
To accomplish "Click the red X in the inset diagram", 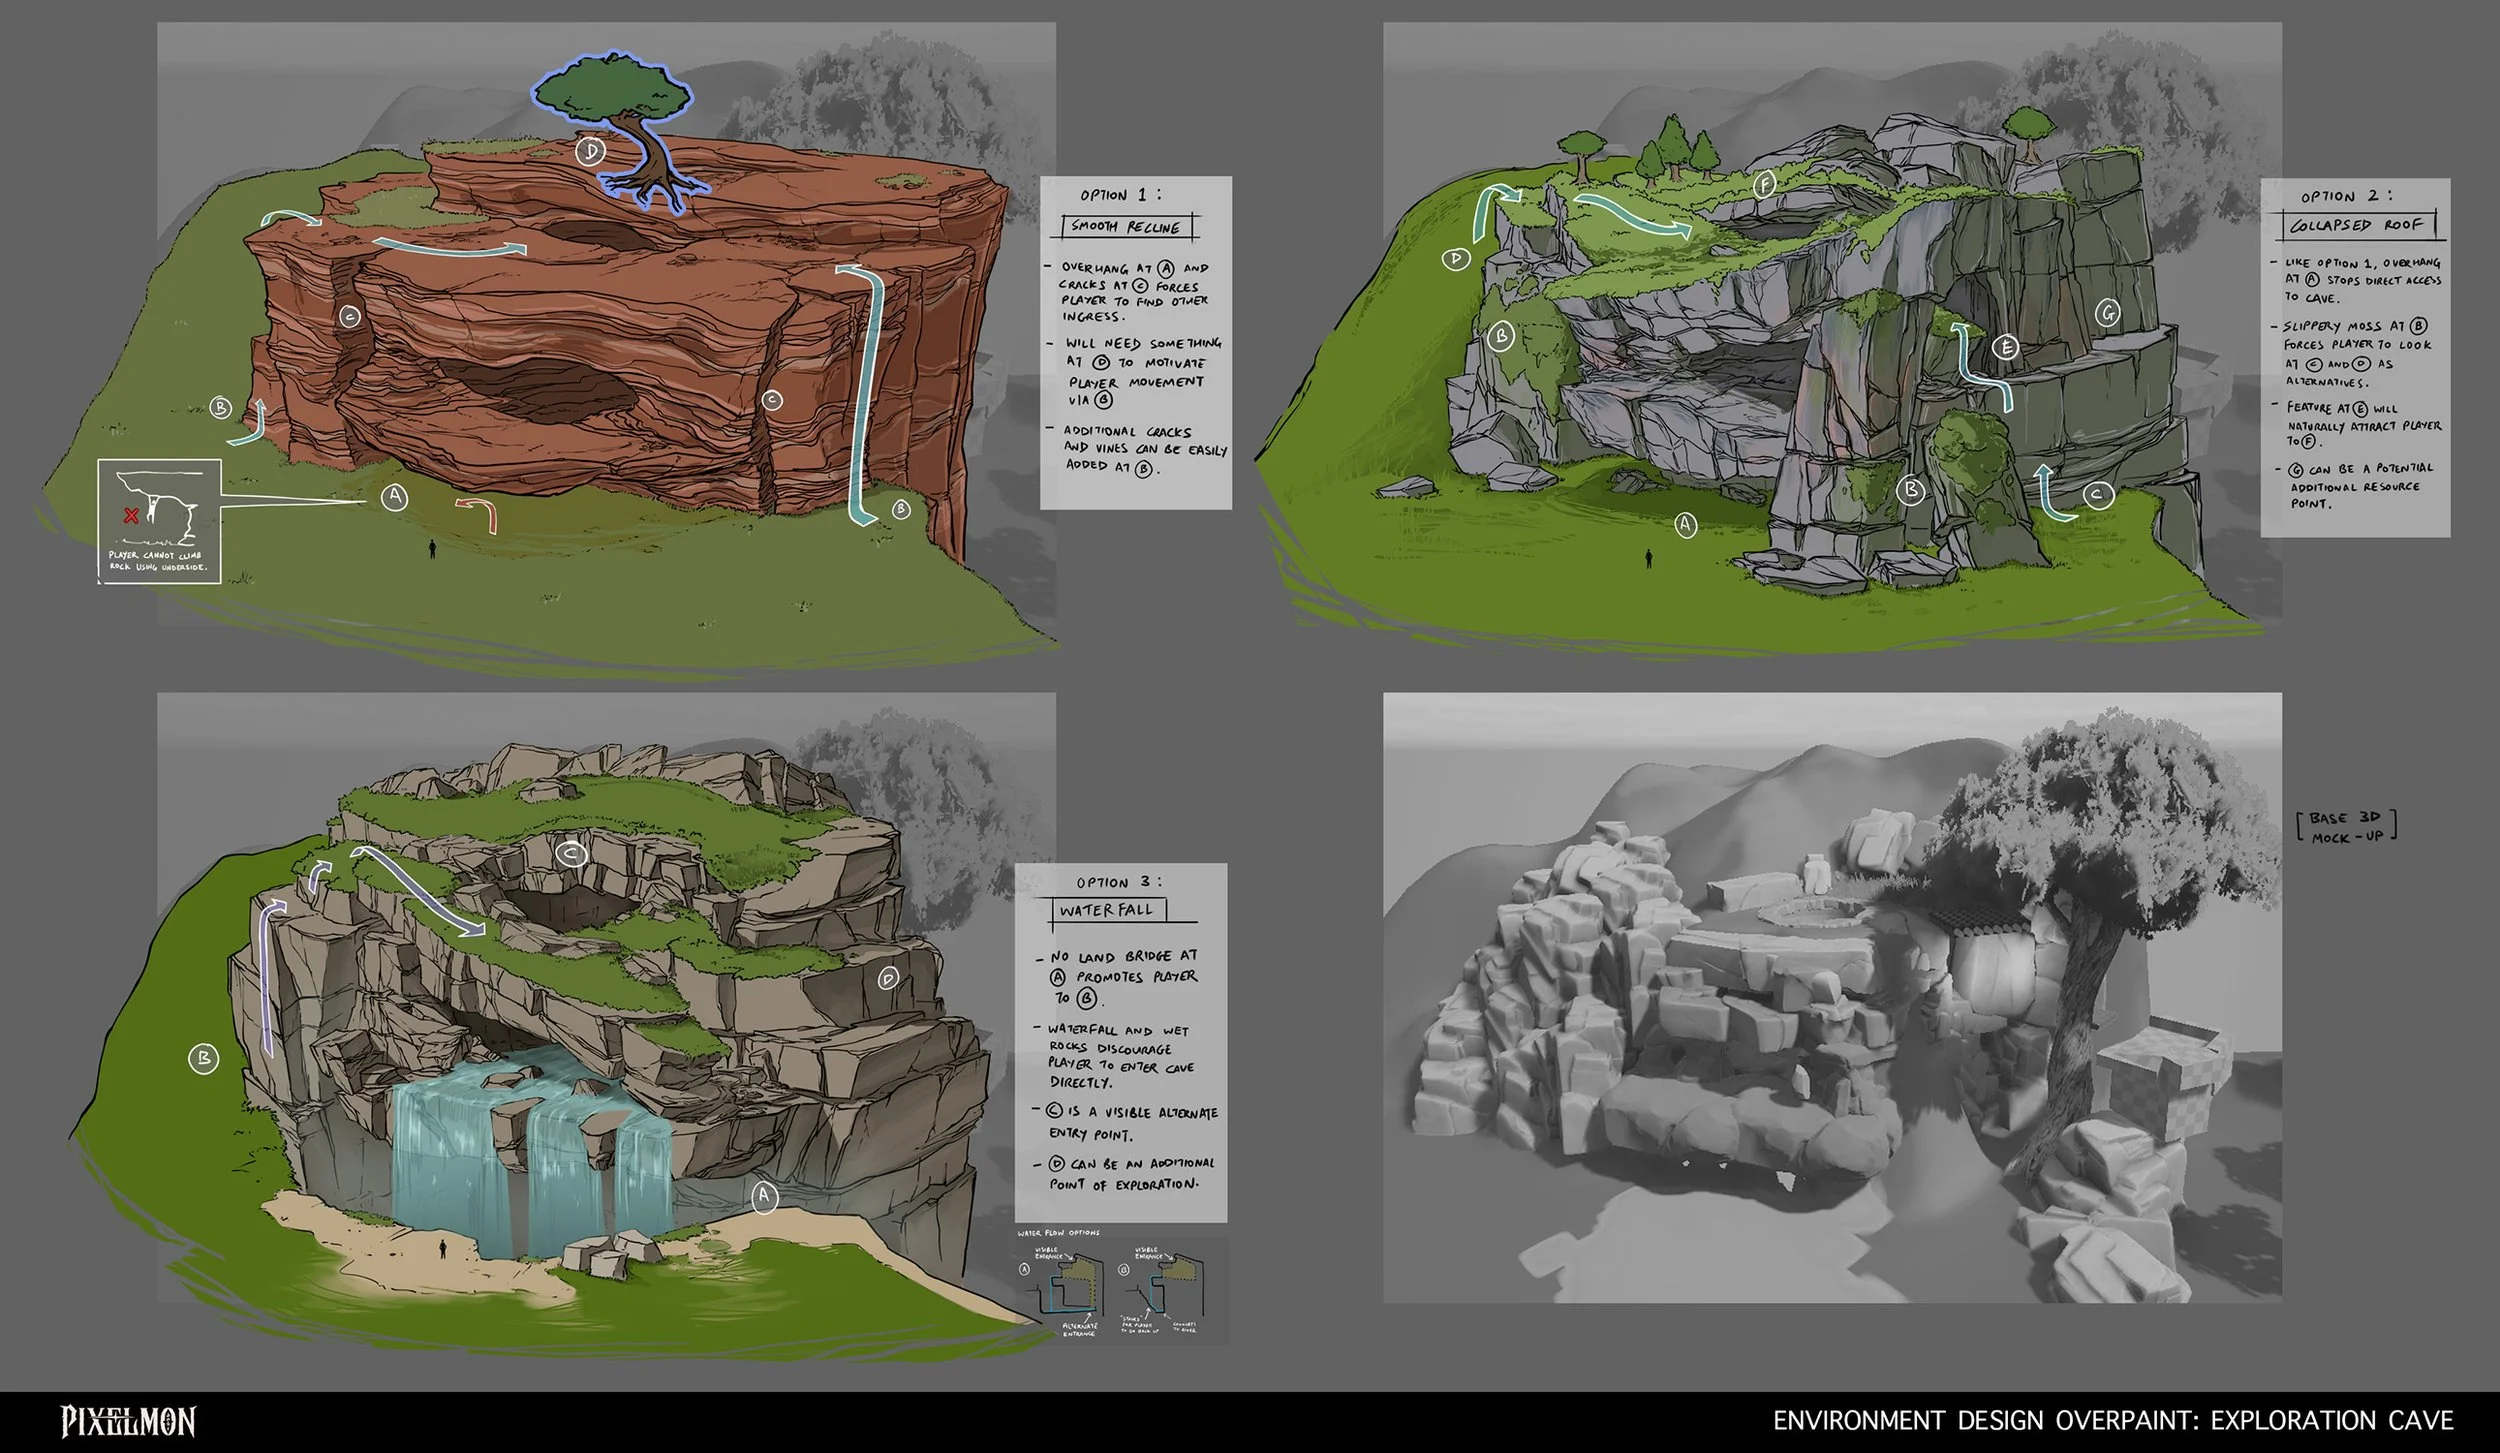I will (x=130, y=516).
